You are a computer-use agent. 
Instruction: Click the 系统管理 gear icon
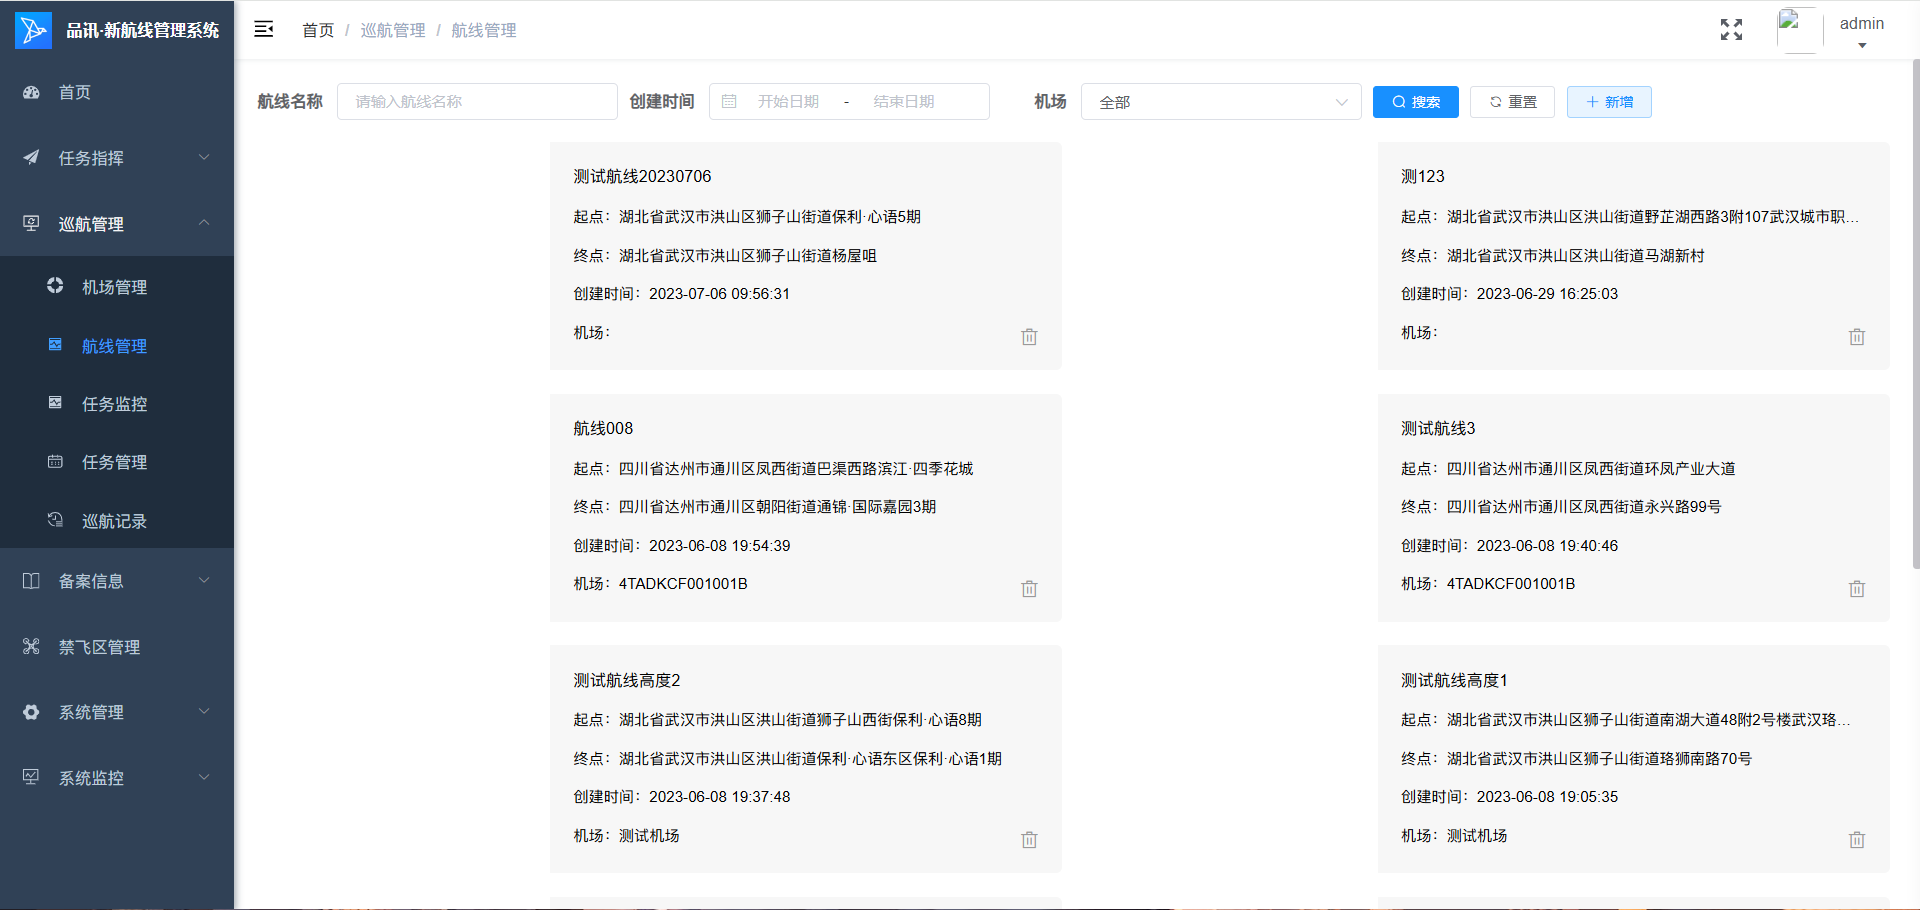tap(31, 712)
